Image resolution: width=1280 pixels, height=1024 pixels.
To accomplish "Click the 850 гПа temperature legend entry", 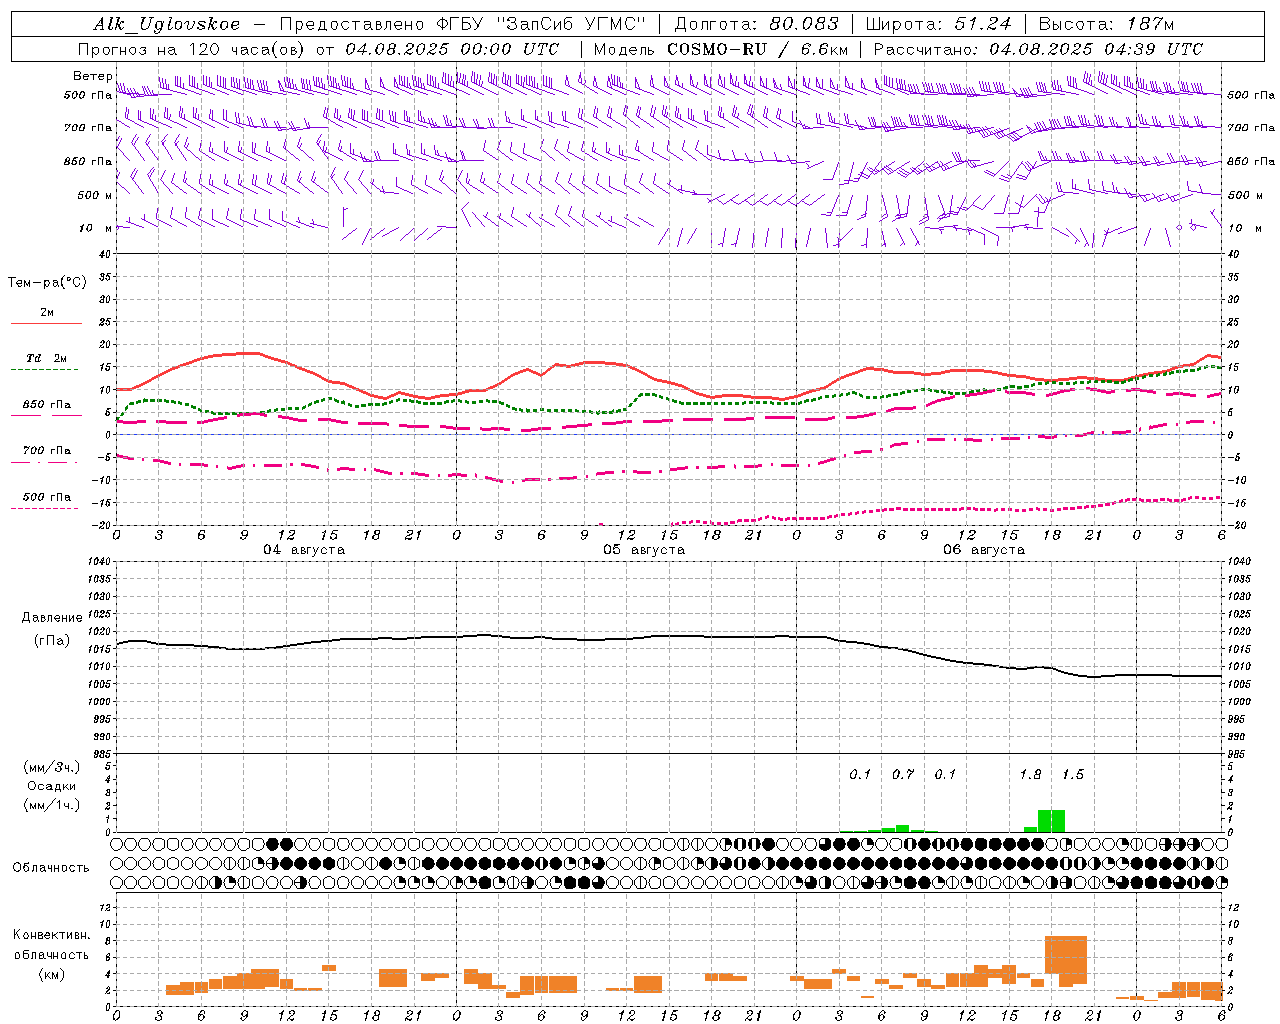I will (x=47, y=405).
